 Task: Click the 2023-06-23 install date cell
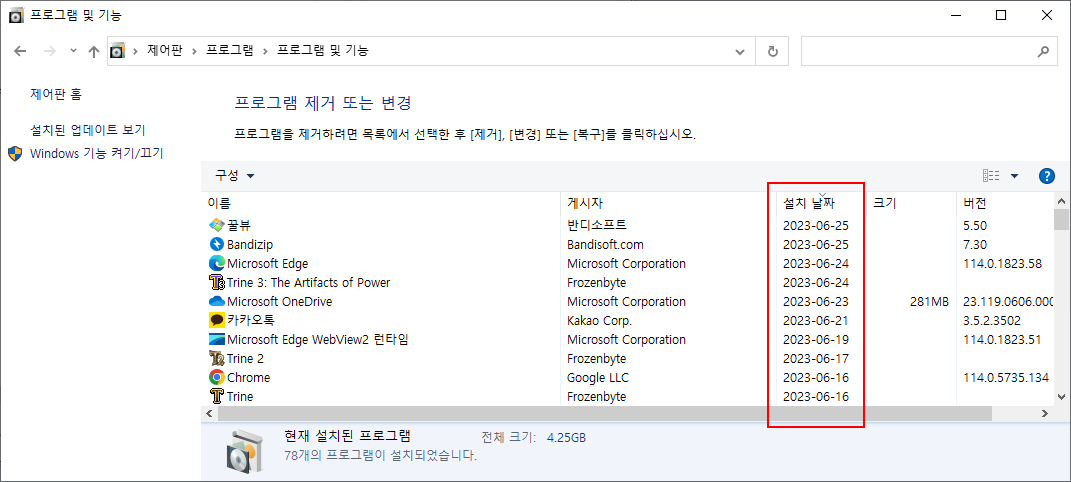pyautogui.click(x=816, y=301)
